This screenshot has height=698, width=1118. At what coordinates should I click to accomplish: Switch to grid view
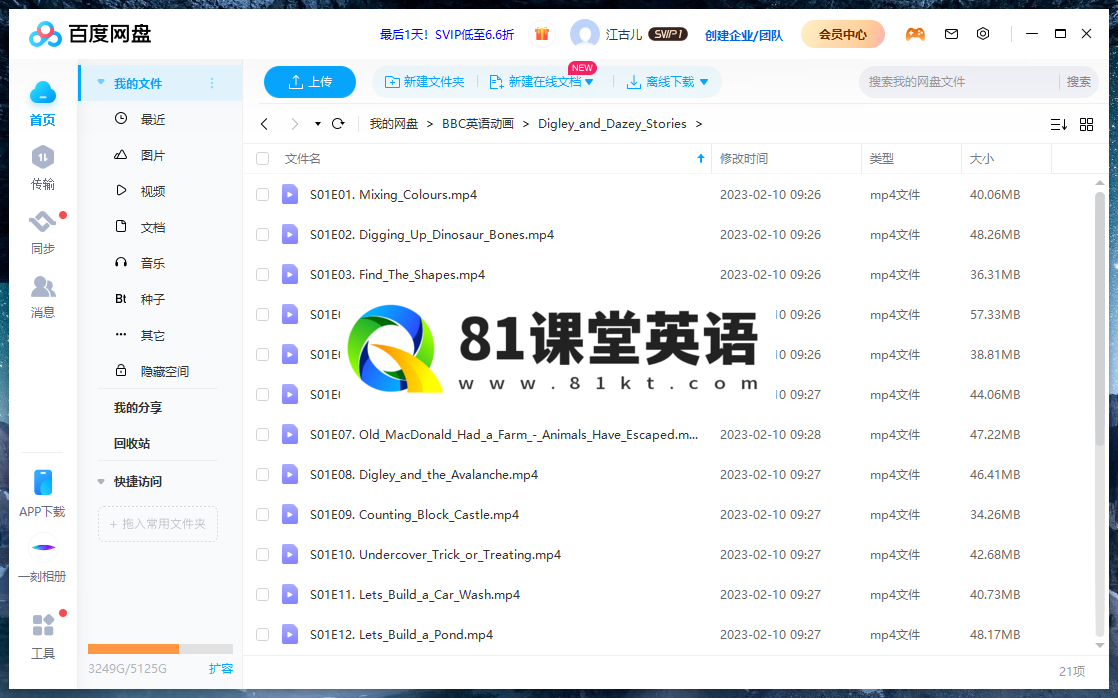pyautogui.click(x=1086, y=125)
